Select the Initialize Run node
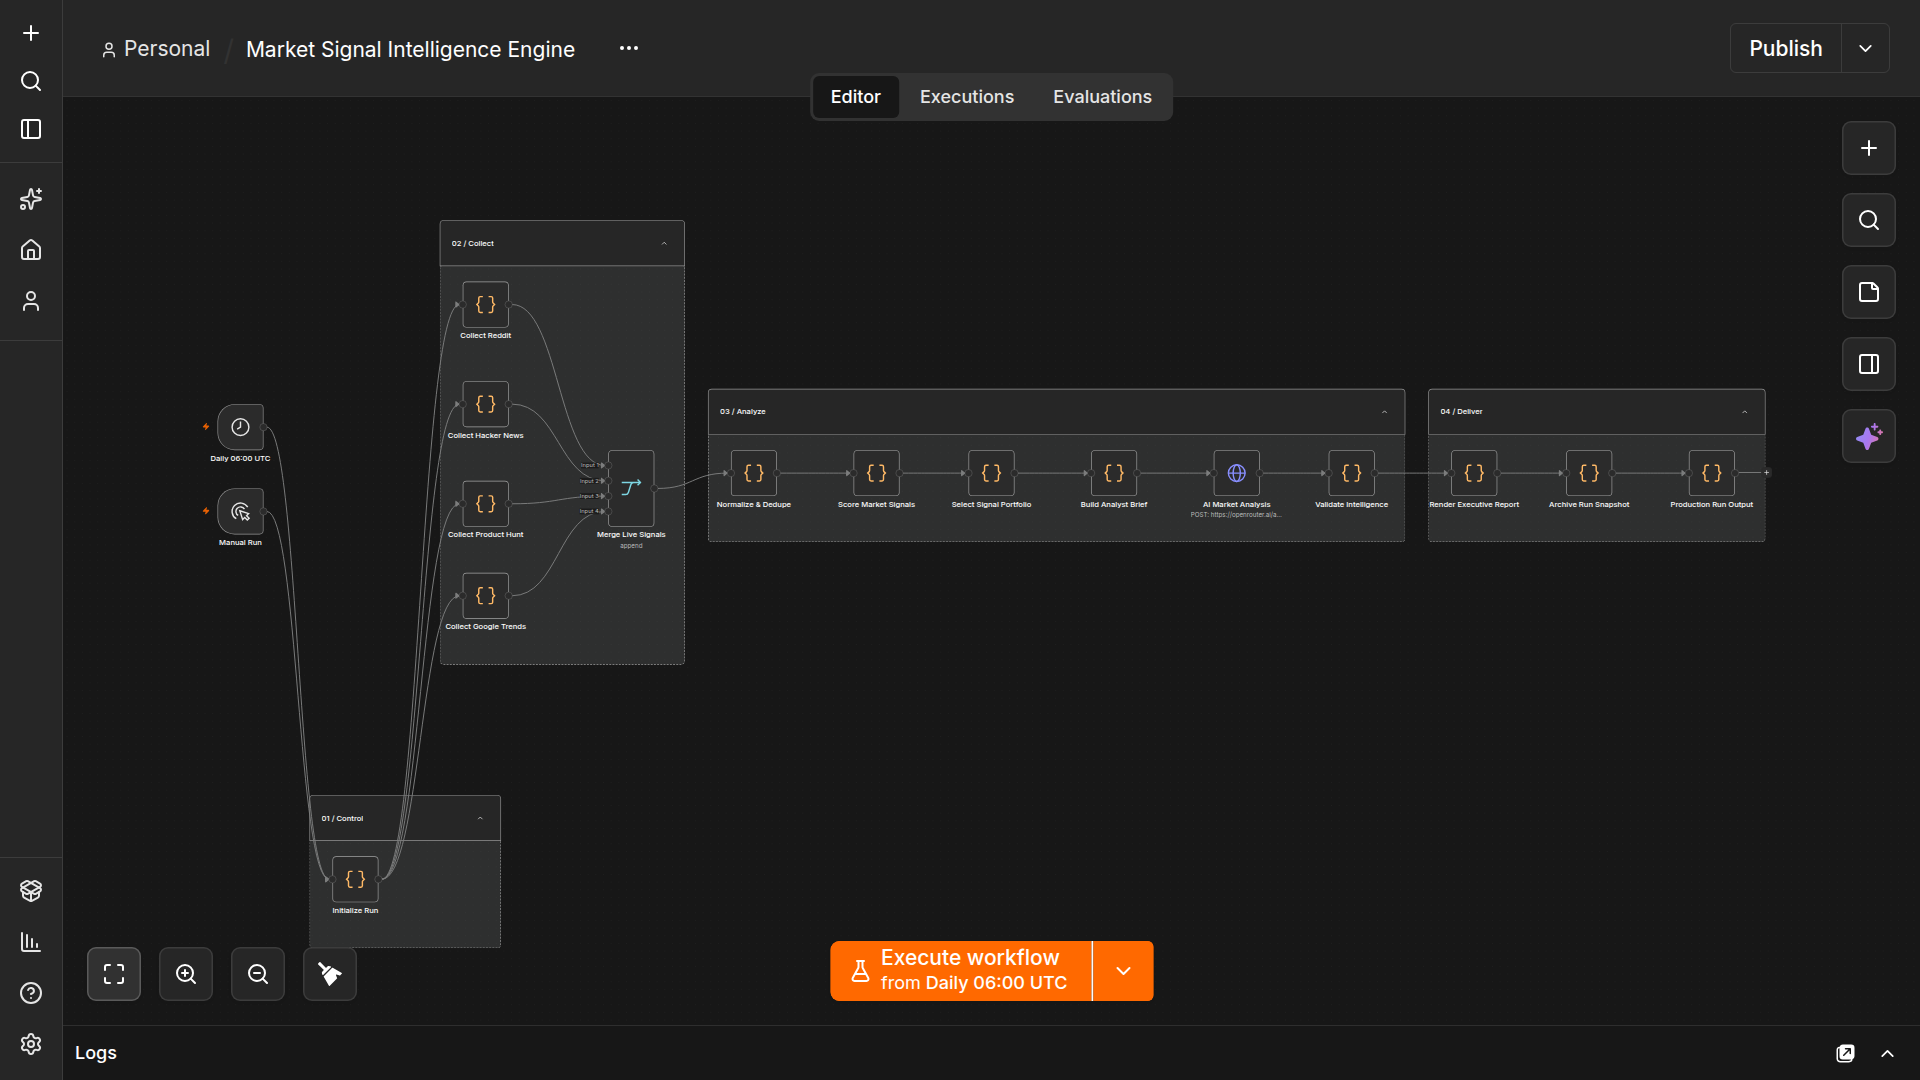The height and width of the screenshot is (1080, 1920). click(355, 879)
